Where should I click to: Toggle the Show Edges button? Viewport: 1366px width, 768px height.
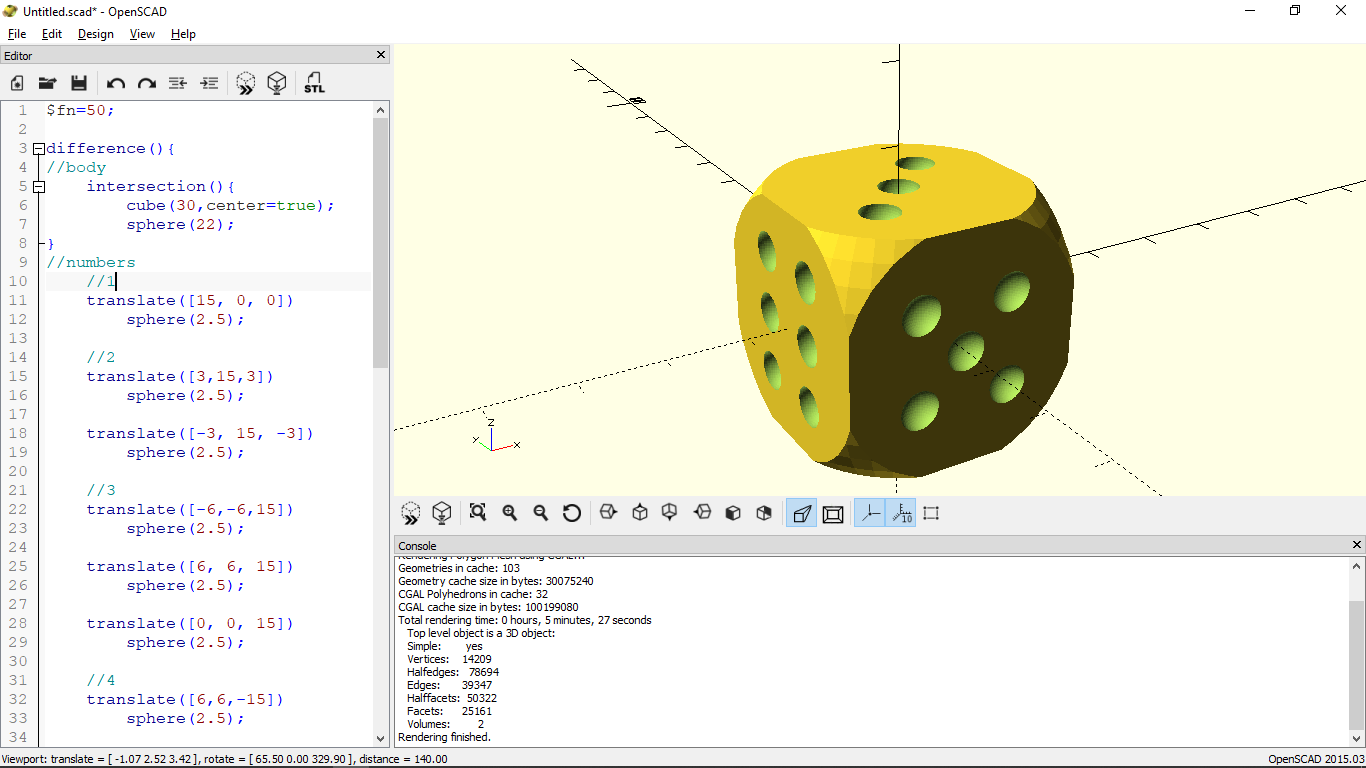932,513
